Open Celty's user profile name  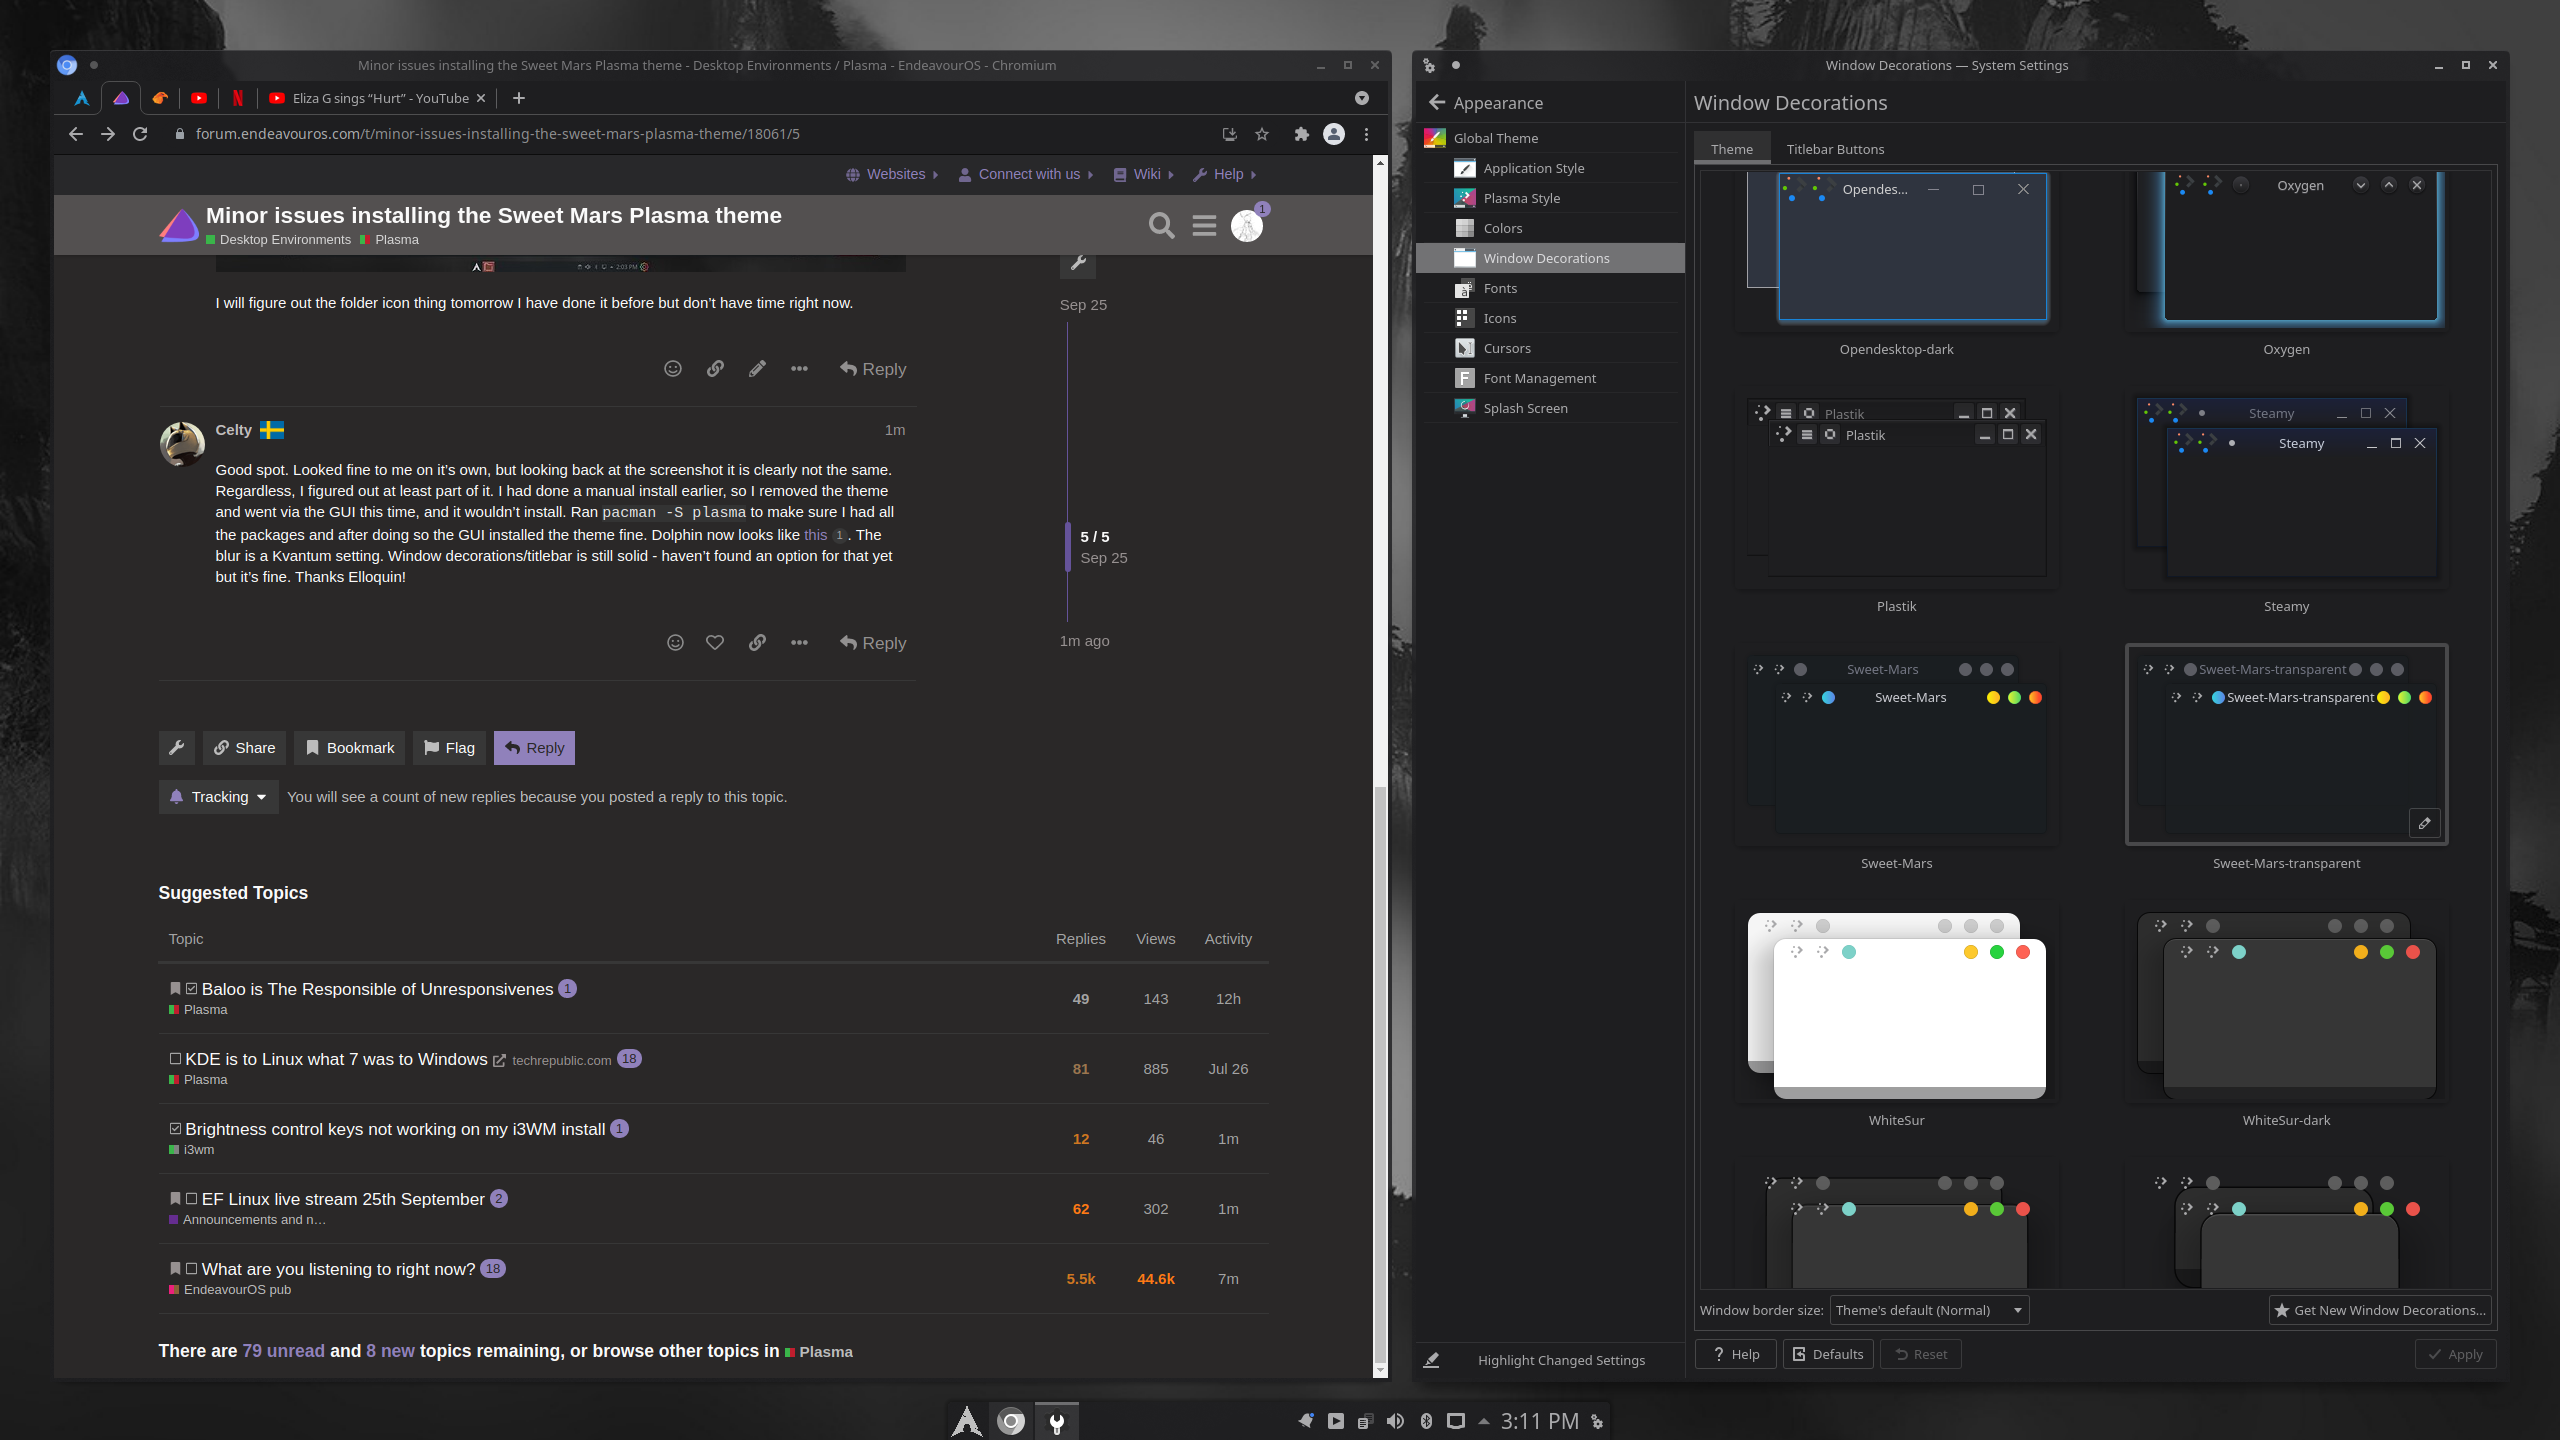coord(233,430)
